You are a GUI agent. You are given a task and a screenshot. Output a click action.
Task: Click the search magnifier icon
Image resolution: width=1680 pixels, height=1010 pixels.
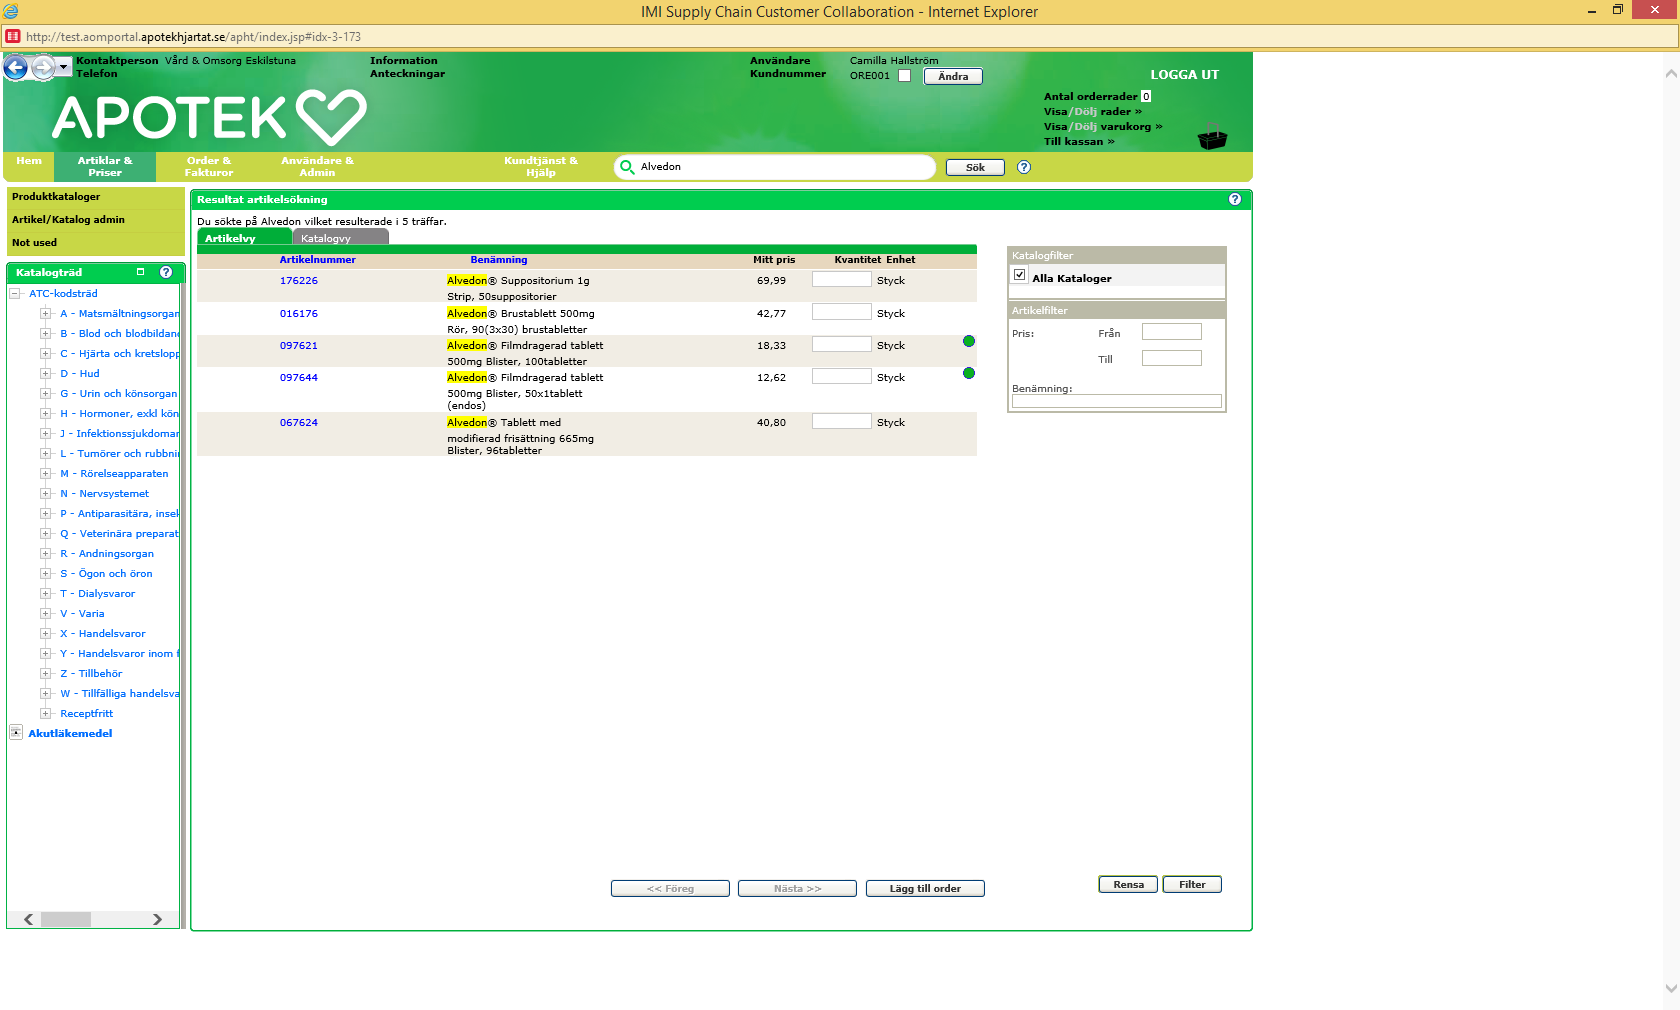pyautogui.click(x=627, y=167)
